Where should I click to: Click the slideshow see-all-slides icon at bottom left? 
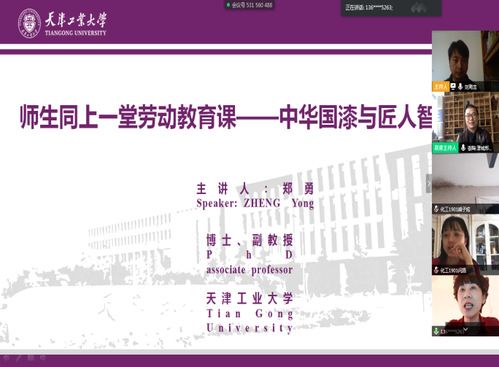(x=31, y=358)
